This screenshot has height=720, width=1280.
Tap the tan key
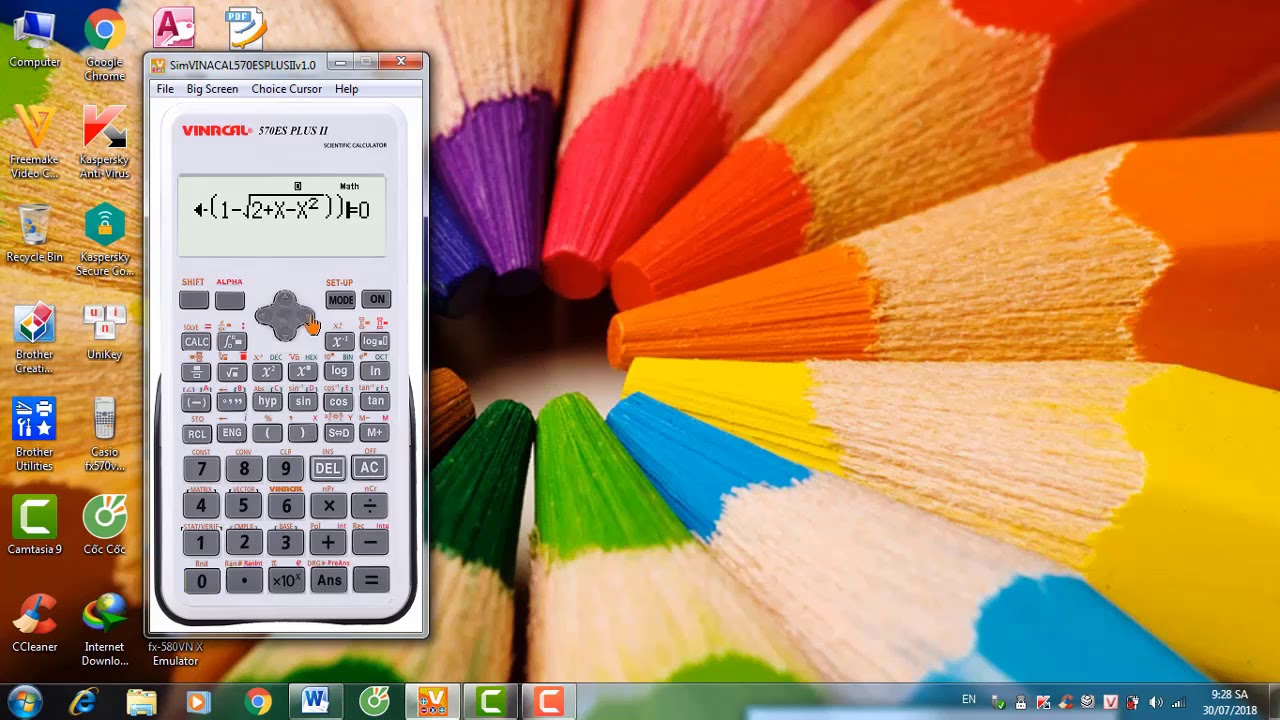pyautogui.click(x=375, y=401)
